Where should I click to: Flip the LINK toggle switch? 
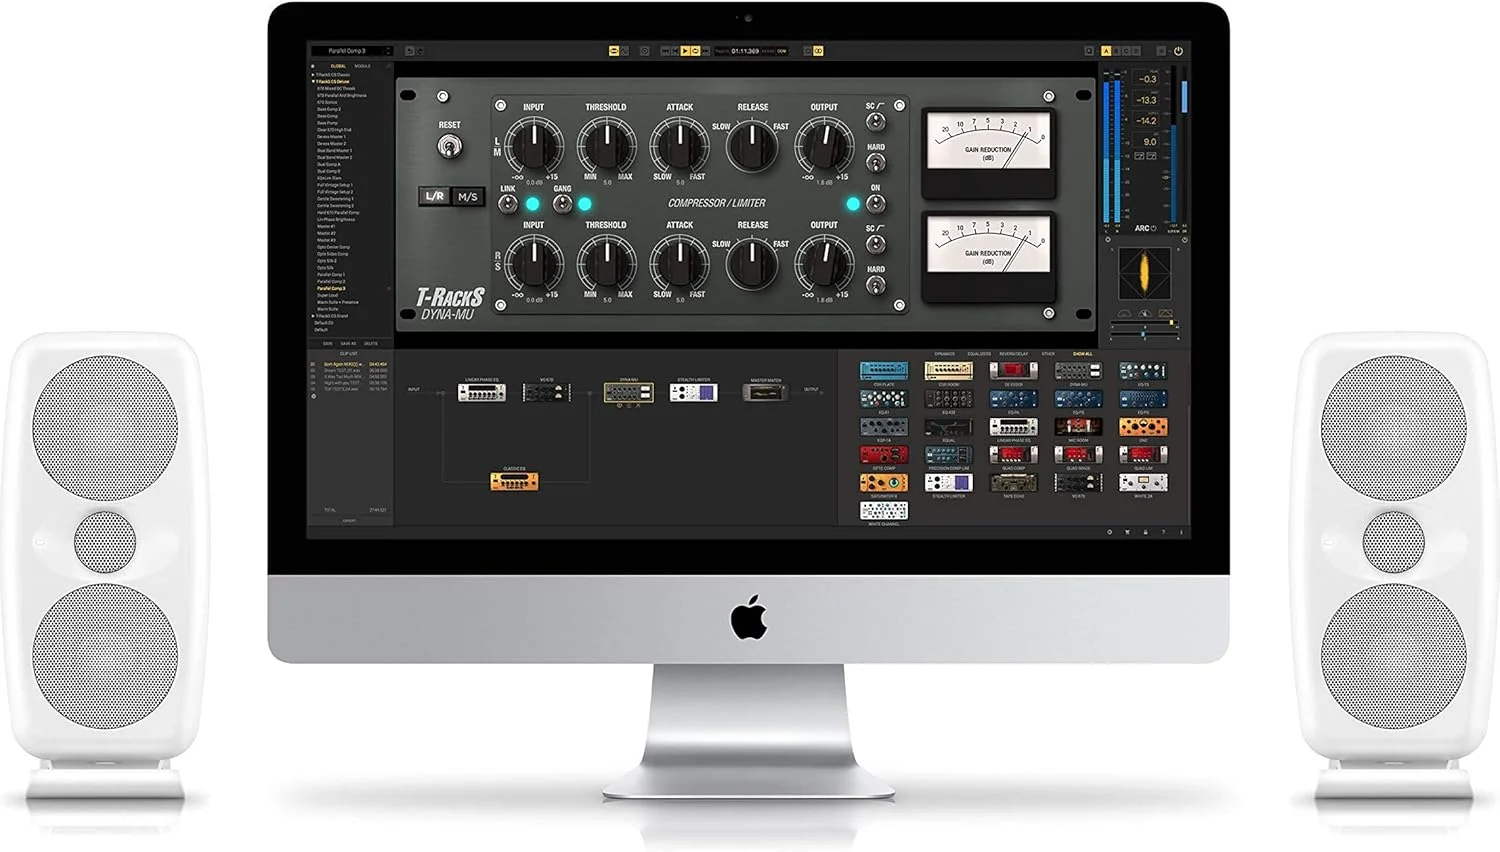[508, 204]
